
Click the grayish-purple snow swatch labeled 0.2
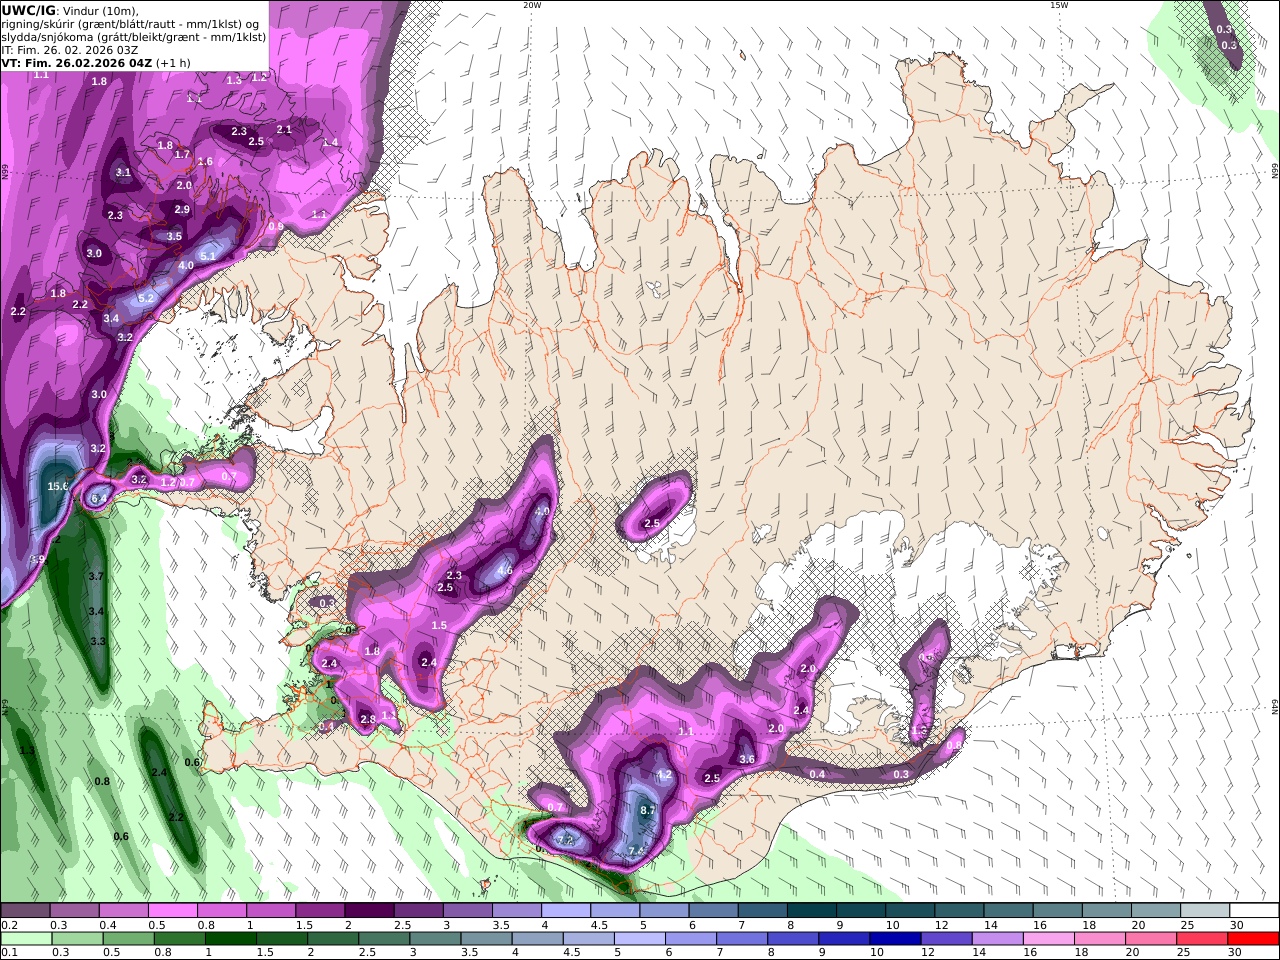[25, 910]
